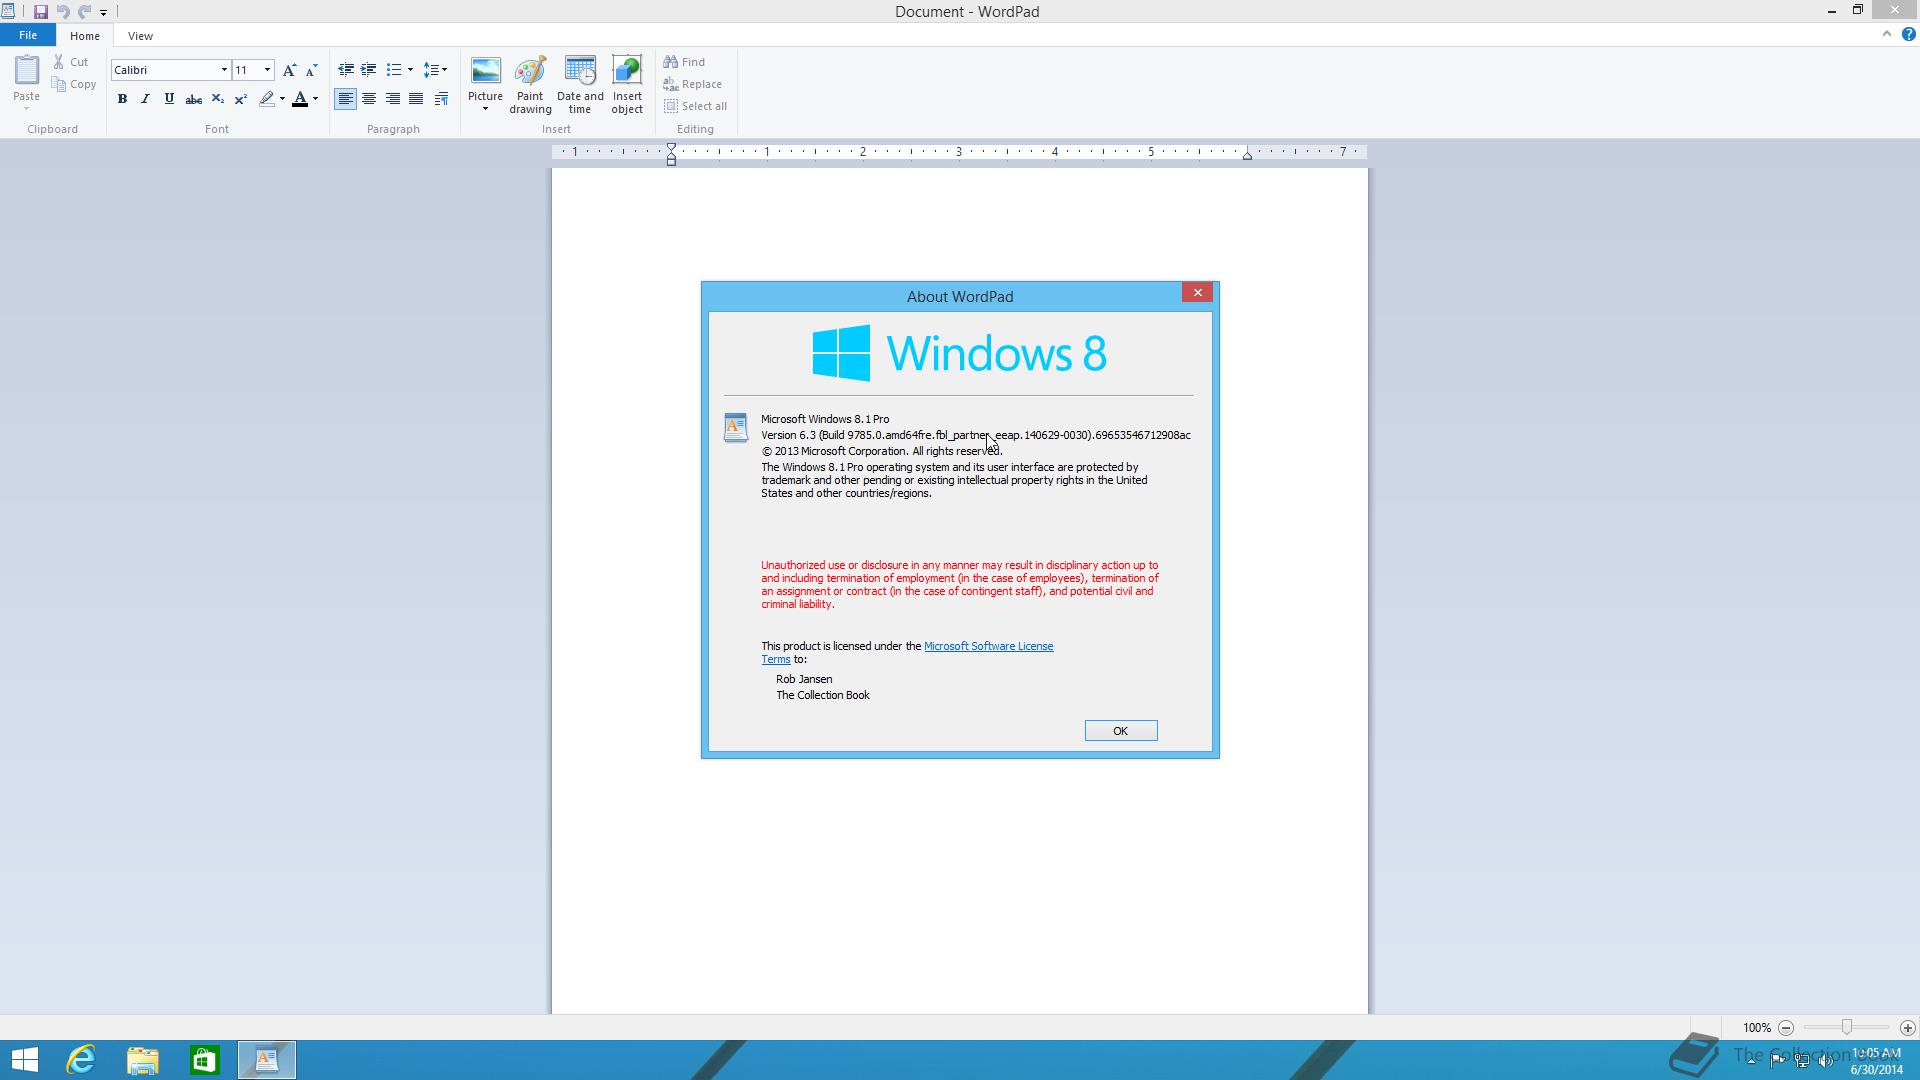Click the Copy button
Screen dimensions: 1920x1080
point(74,84)
